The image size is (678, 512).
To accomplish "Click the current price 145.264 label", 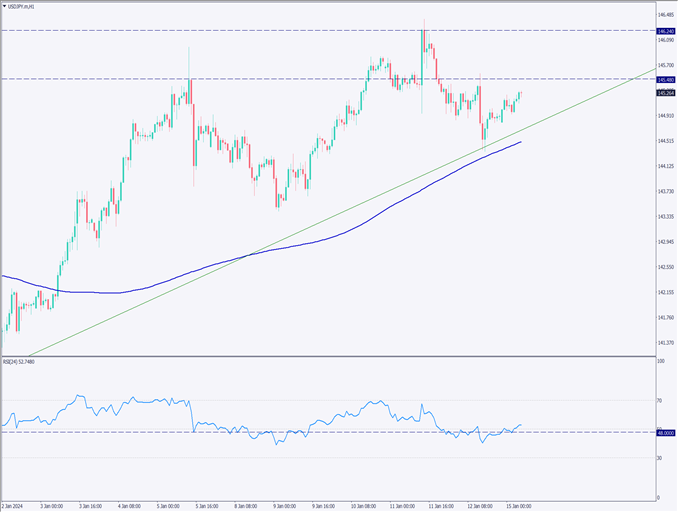I will click(x=664, y=93).
